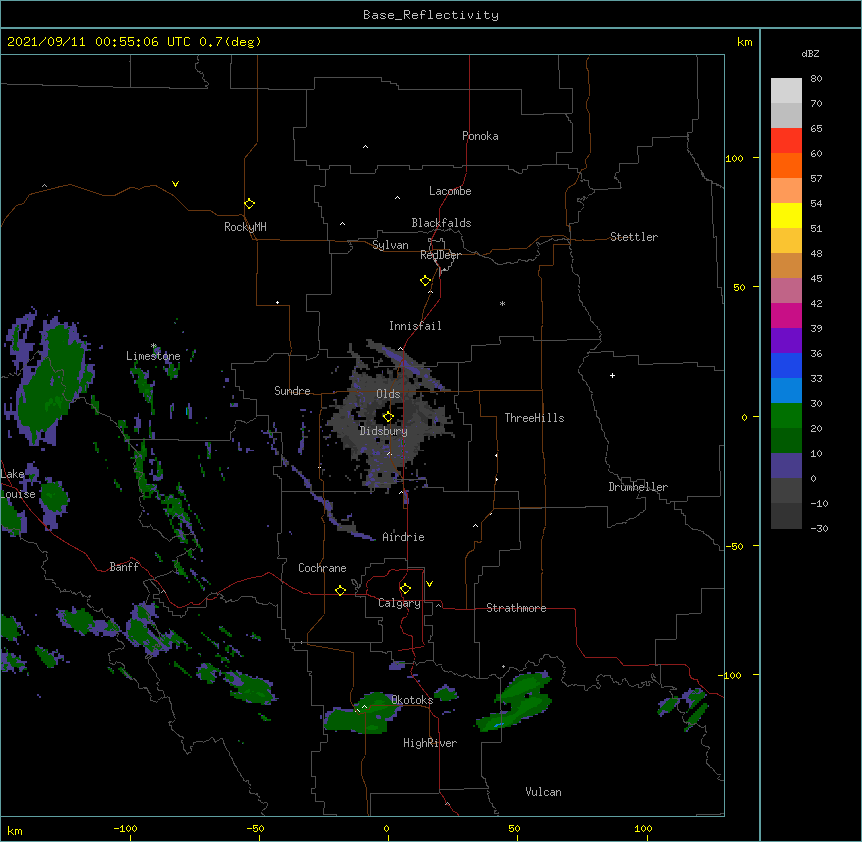
Task: Click the Cochrane city label
Action: [x=322, y=568]
